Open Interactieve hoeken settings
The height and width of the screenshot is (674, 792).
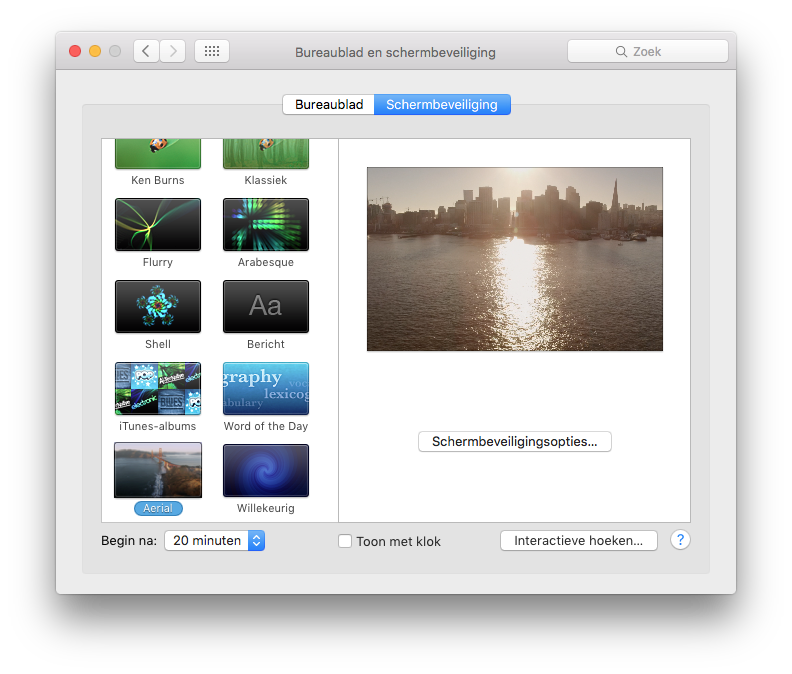tap(579, 541)
